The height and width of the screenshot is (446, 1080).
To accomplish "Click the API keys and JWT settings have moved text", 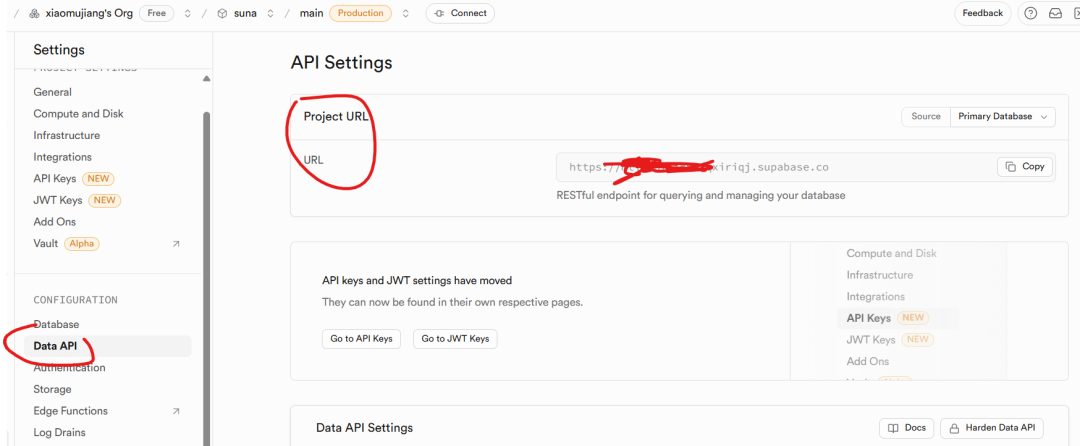I will pos(417,281).
